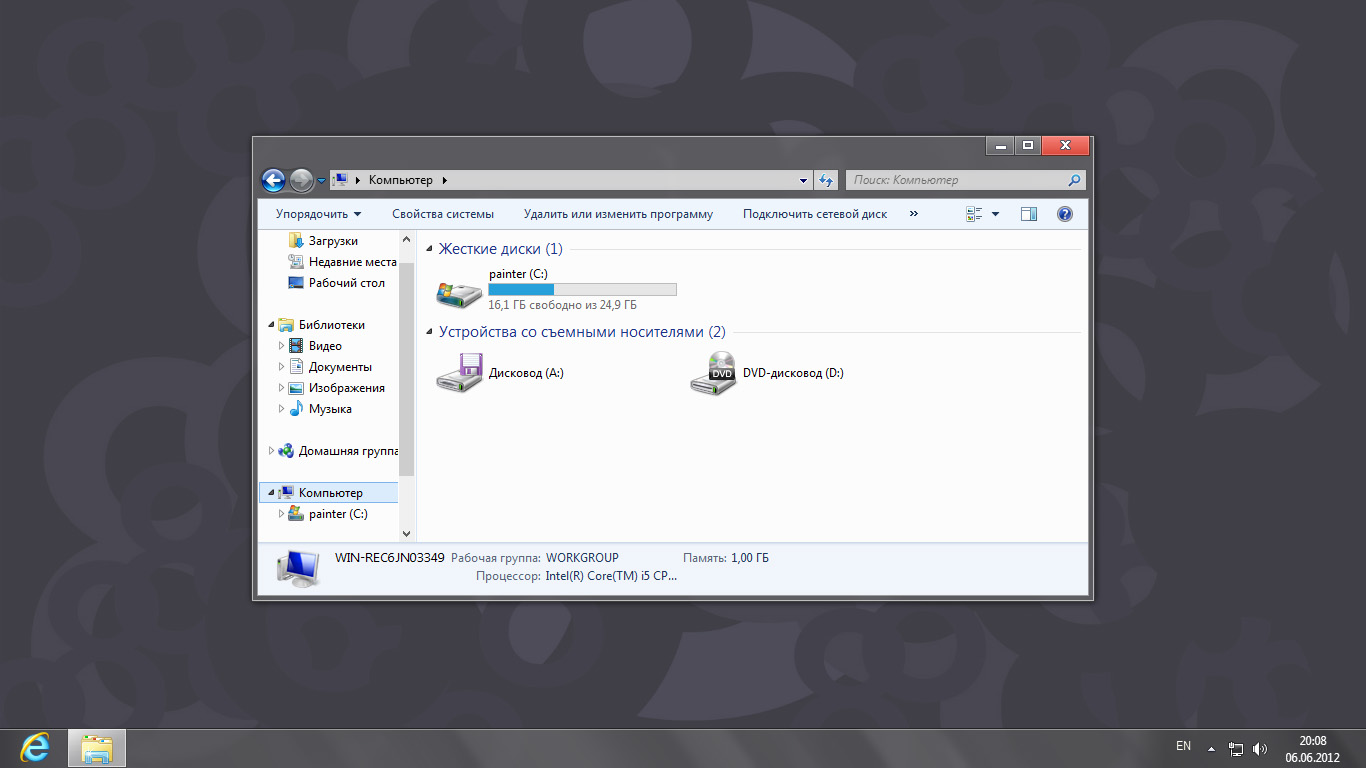
Task: Expand the arrow after Компьютер in address bar
Action: click(x=445, y=180)
